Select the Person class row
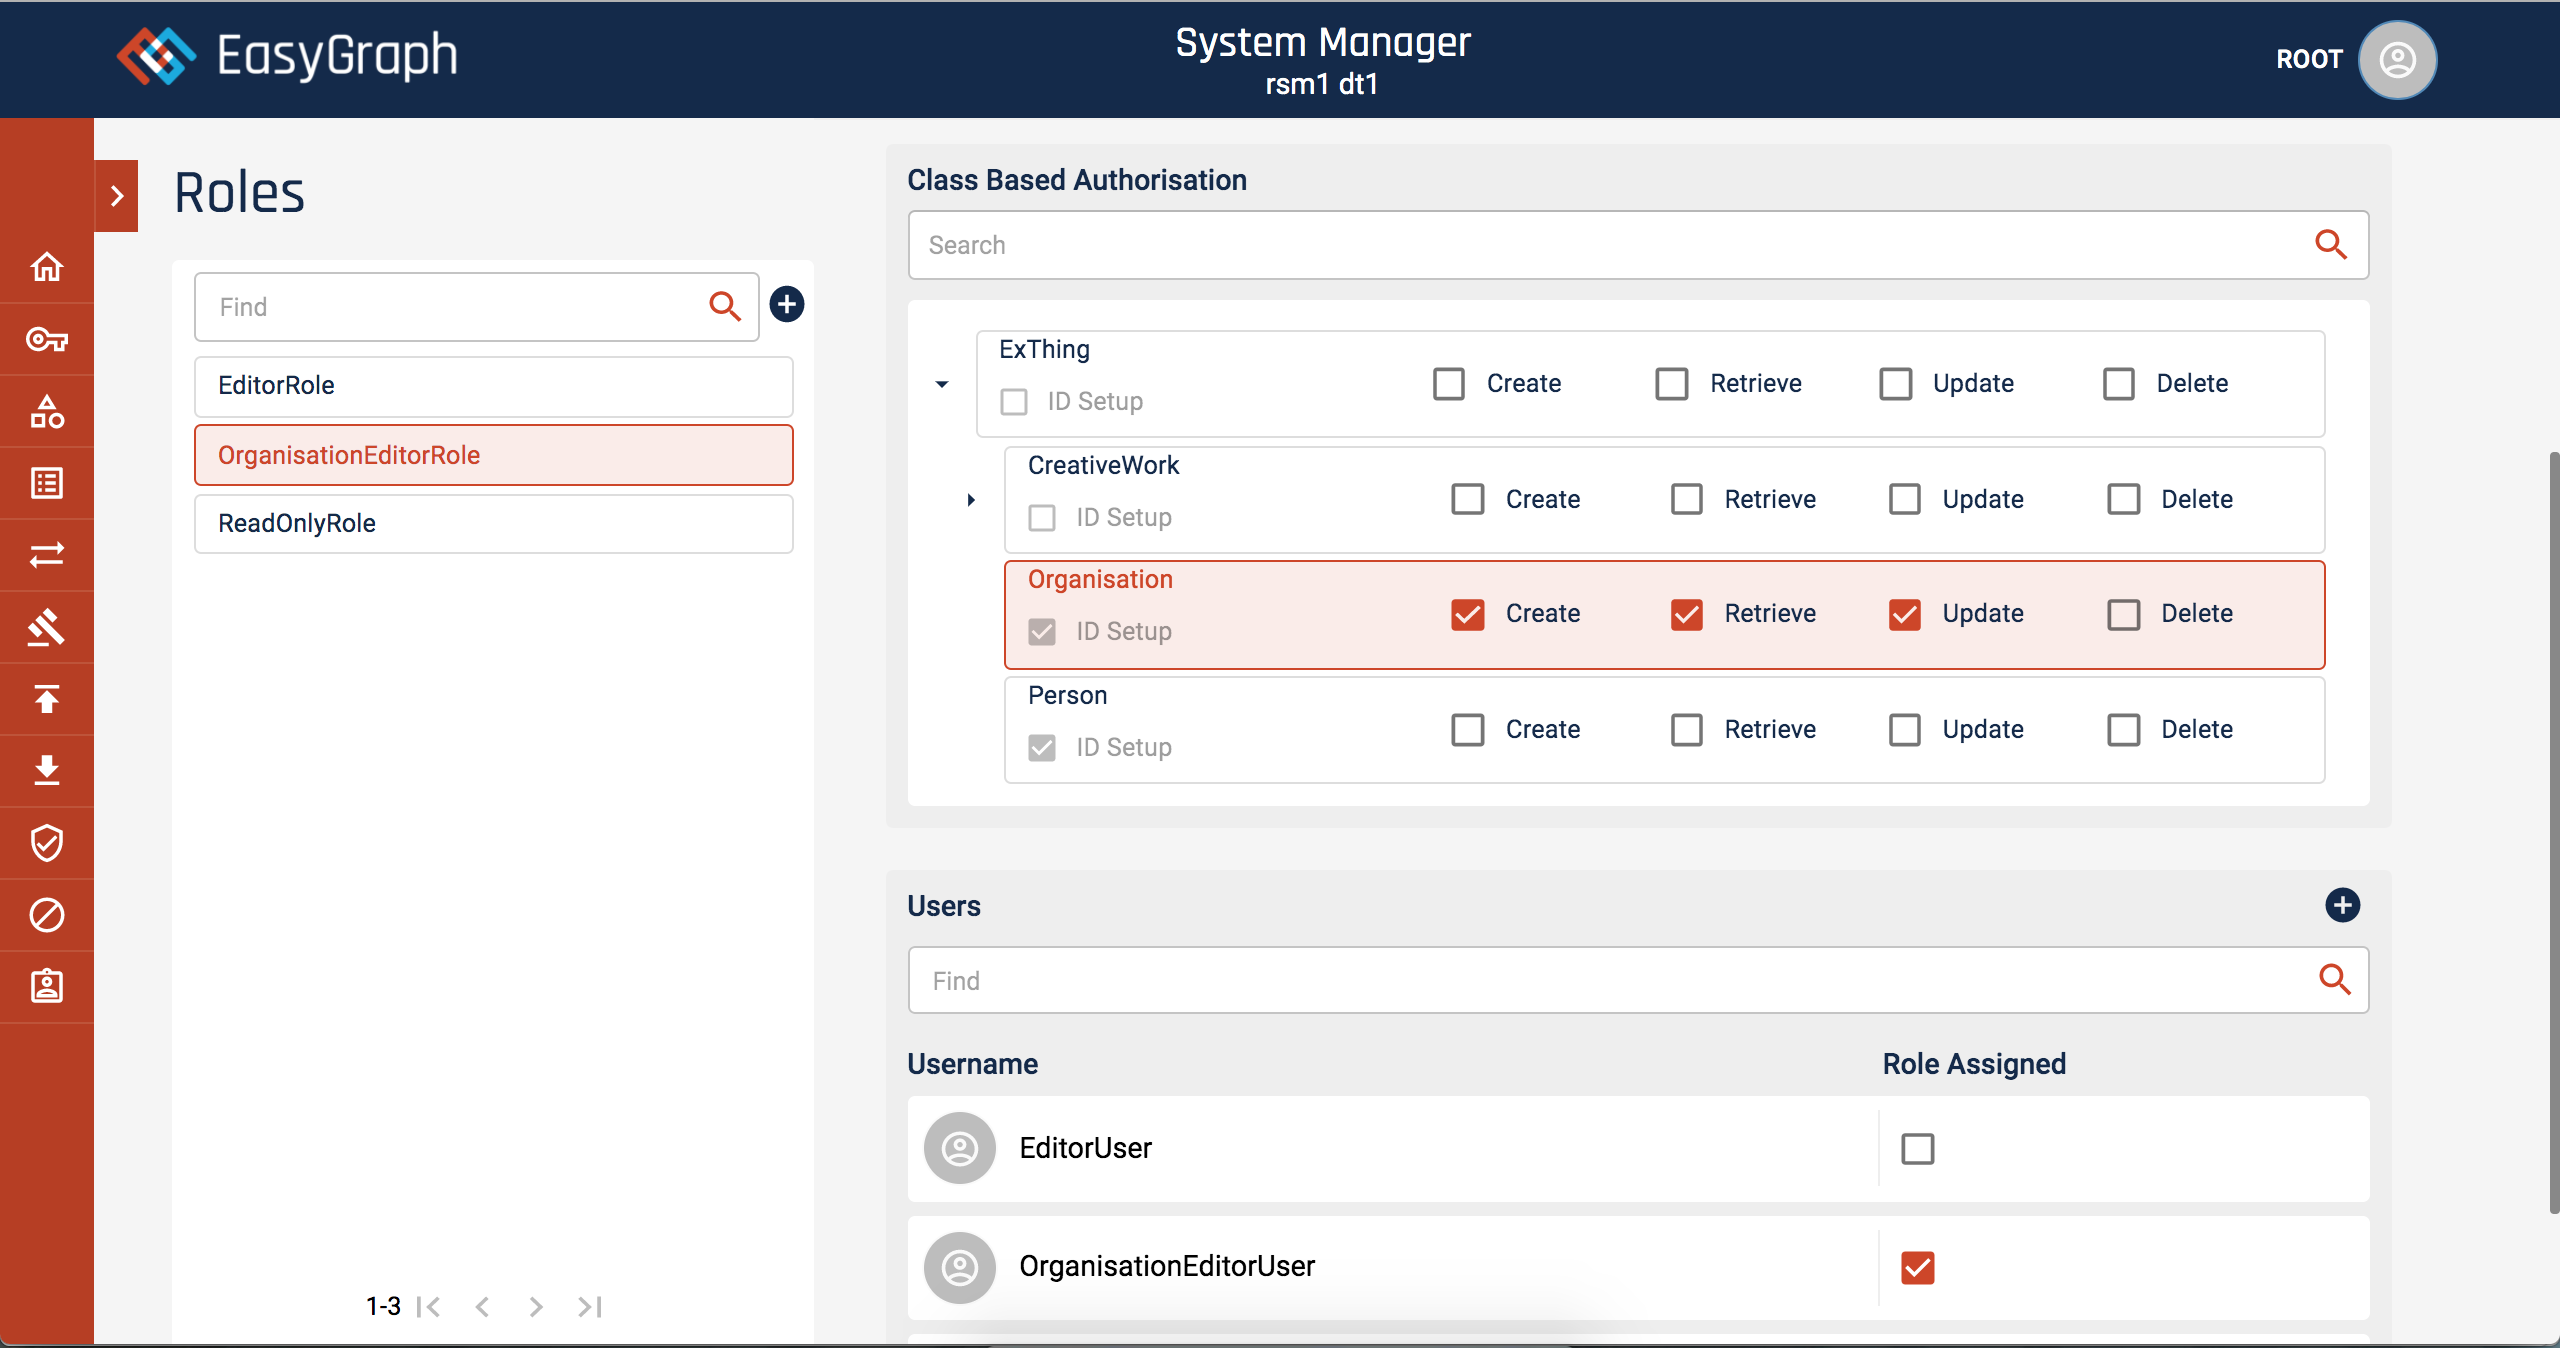 pos(1665,730)
